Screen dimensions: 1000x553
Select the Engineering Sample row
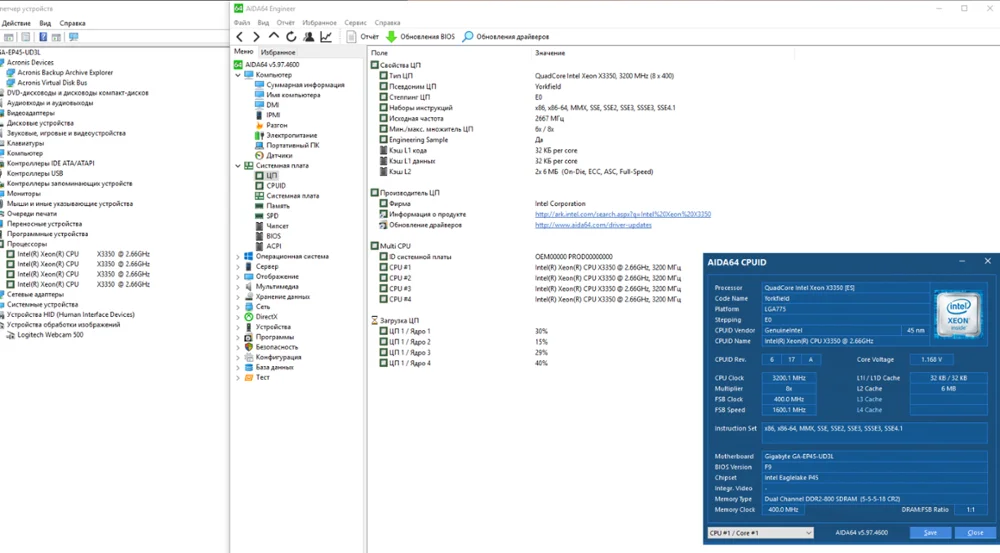[418, 140]
